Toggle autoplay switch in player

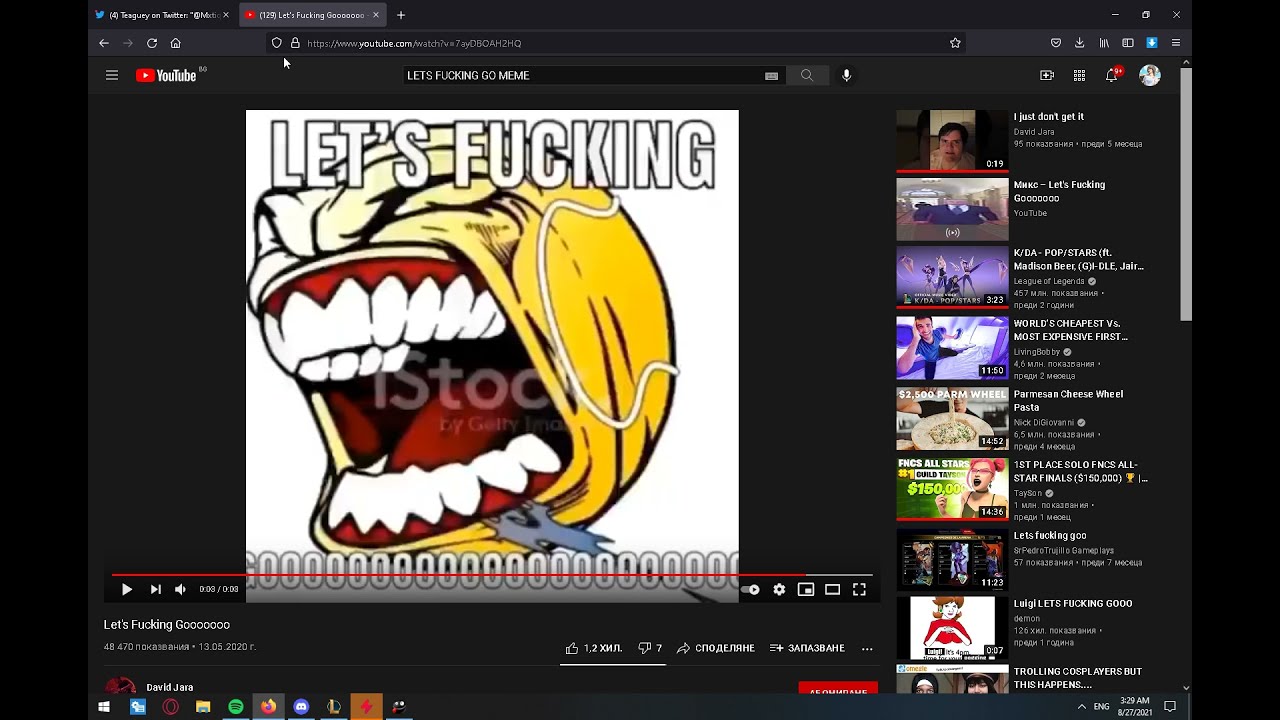pos(750,590)
